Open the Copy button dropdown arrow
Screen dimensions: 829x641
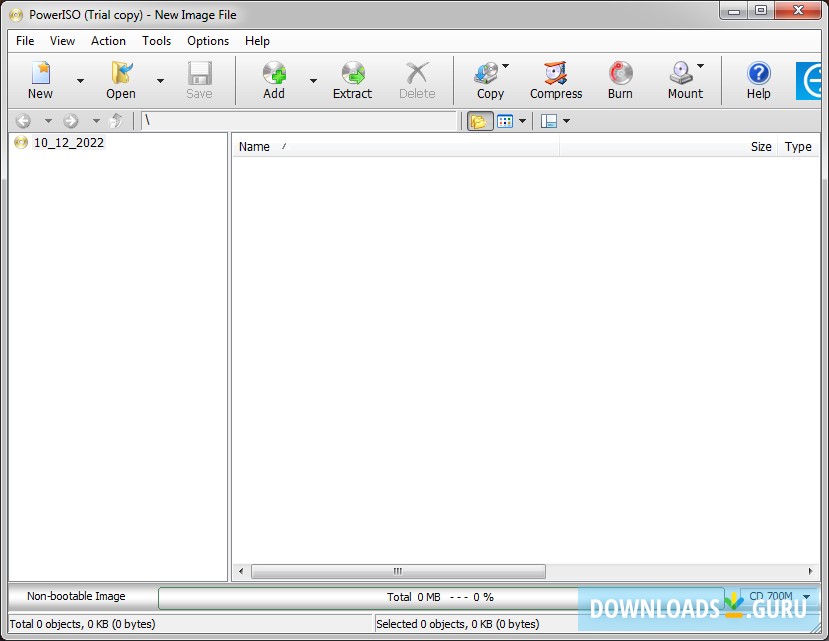[505, 66]
